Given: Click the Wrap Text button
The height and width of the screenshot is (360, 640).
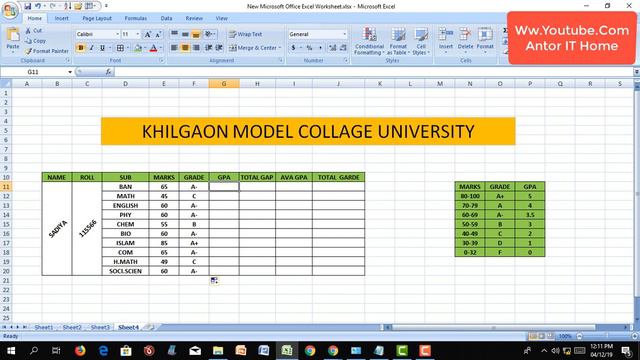Looking at the screenshot, I should [x=245, y=34].
